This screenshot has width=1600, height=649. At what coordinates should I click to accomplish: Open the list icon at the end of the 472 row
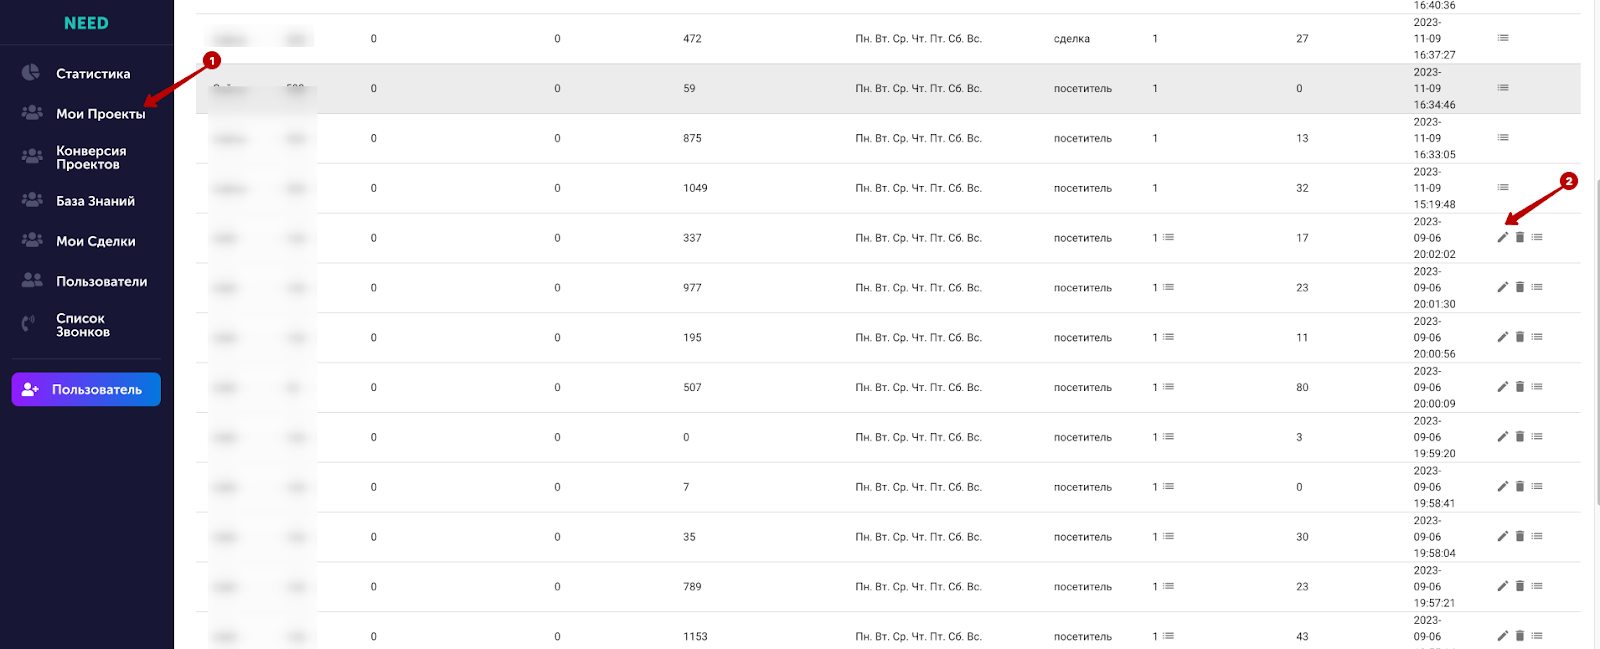[1503, 38]
